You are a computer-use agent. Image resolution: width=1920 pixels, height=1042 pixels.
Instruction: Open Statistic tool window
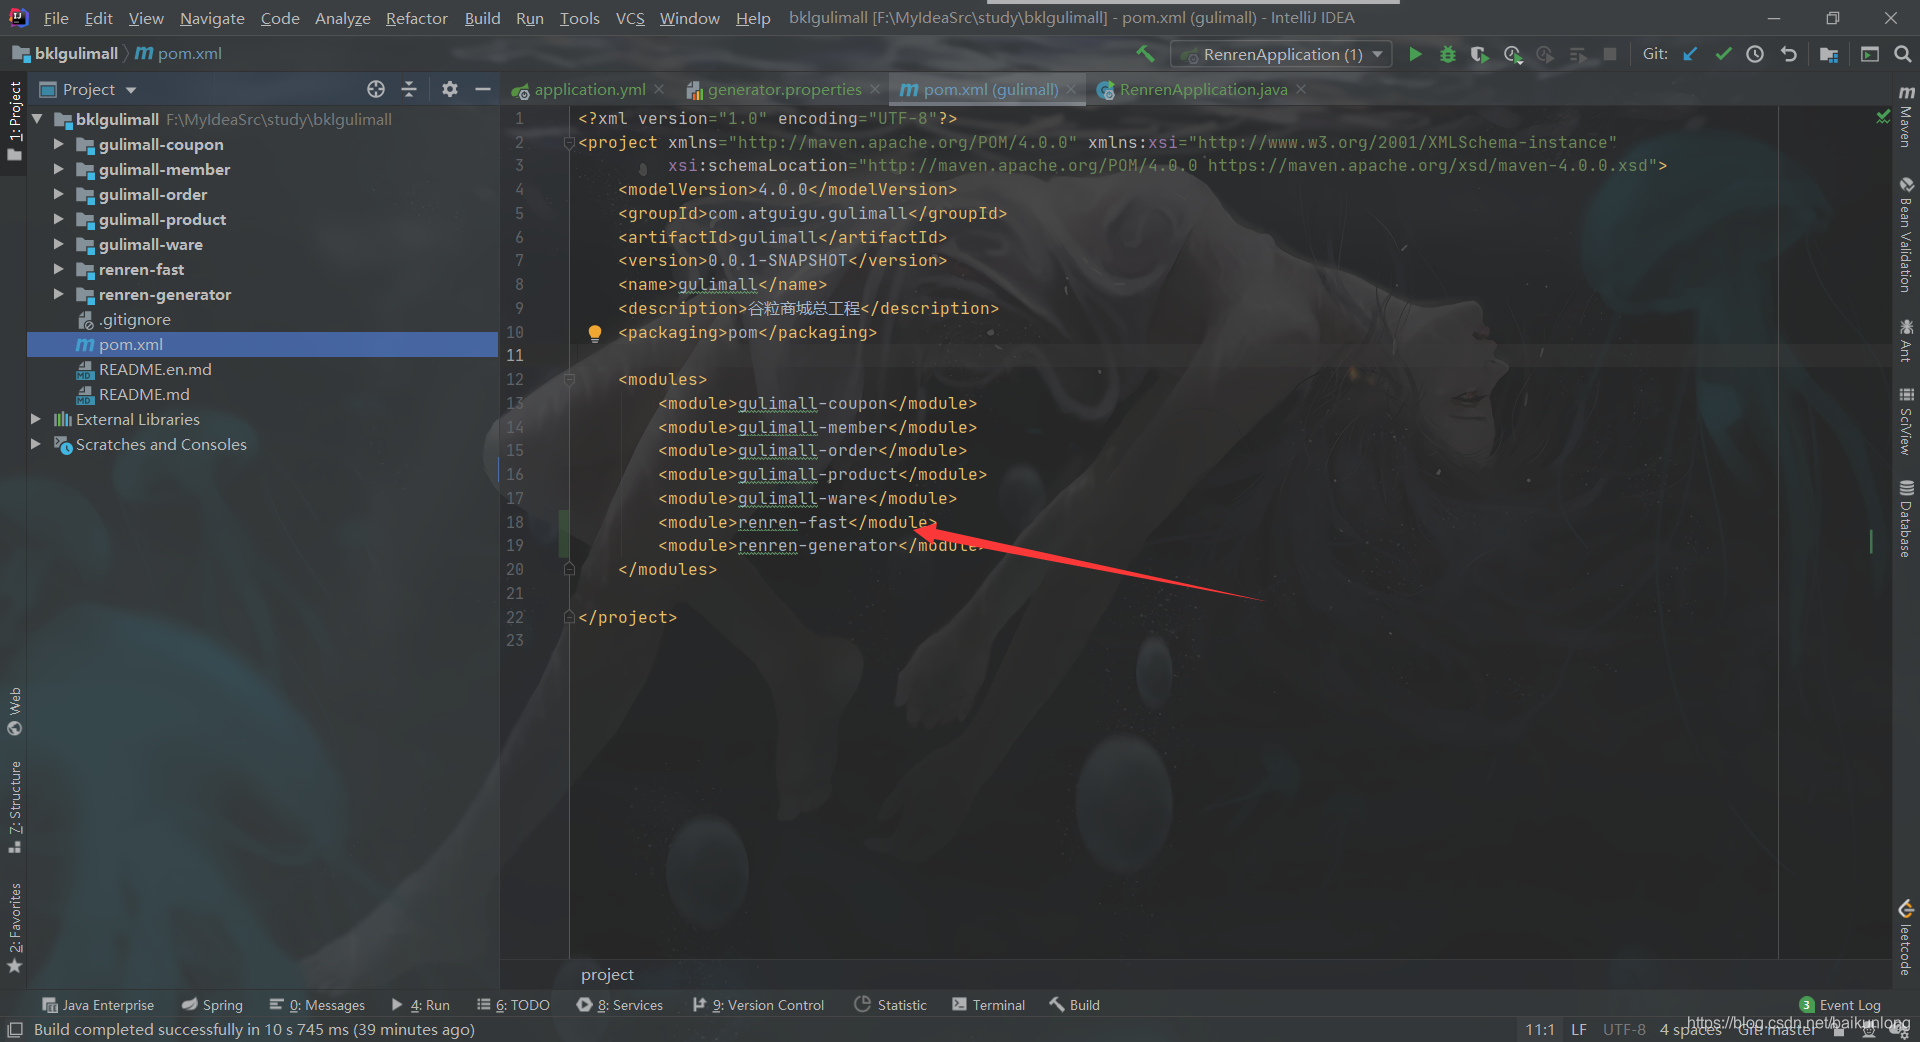(891, 1005)
